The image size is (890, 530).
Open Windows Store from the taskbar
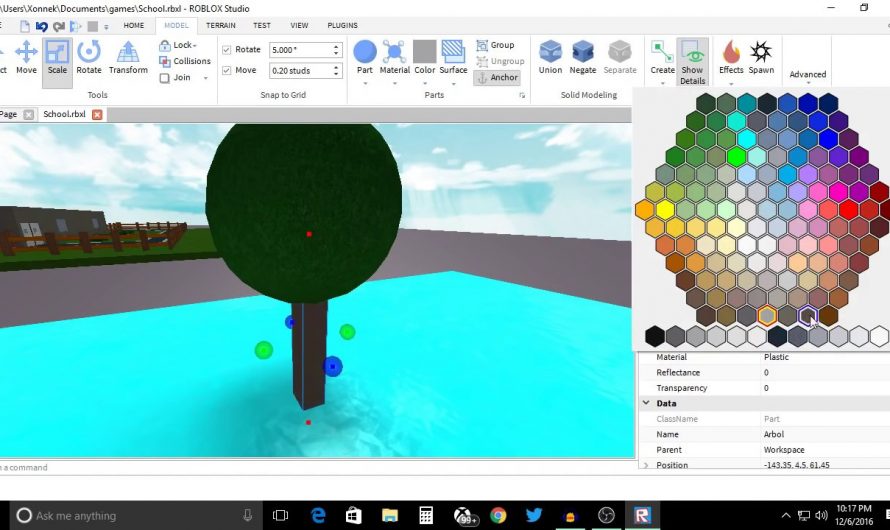354,515
